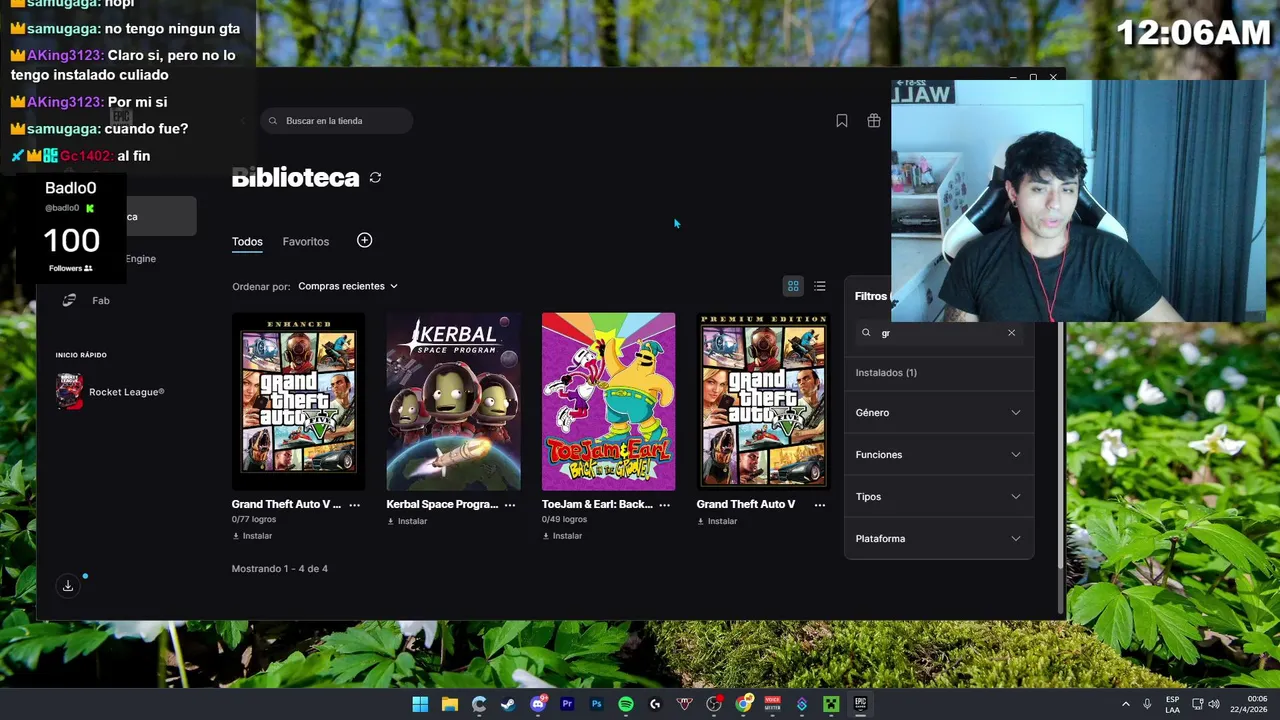Expand the Tipos filter
1280x720 pixels.
point(938,496)
